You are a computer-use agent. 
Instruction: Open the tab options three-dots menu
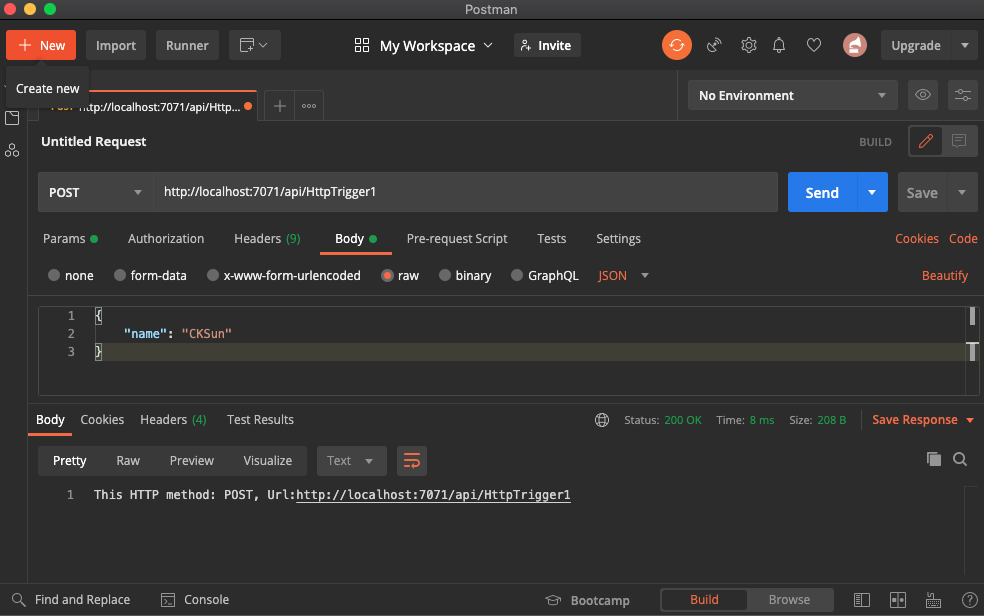tap(309, 106)
